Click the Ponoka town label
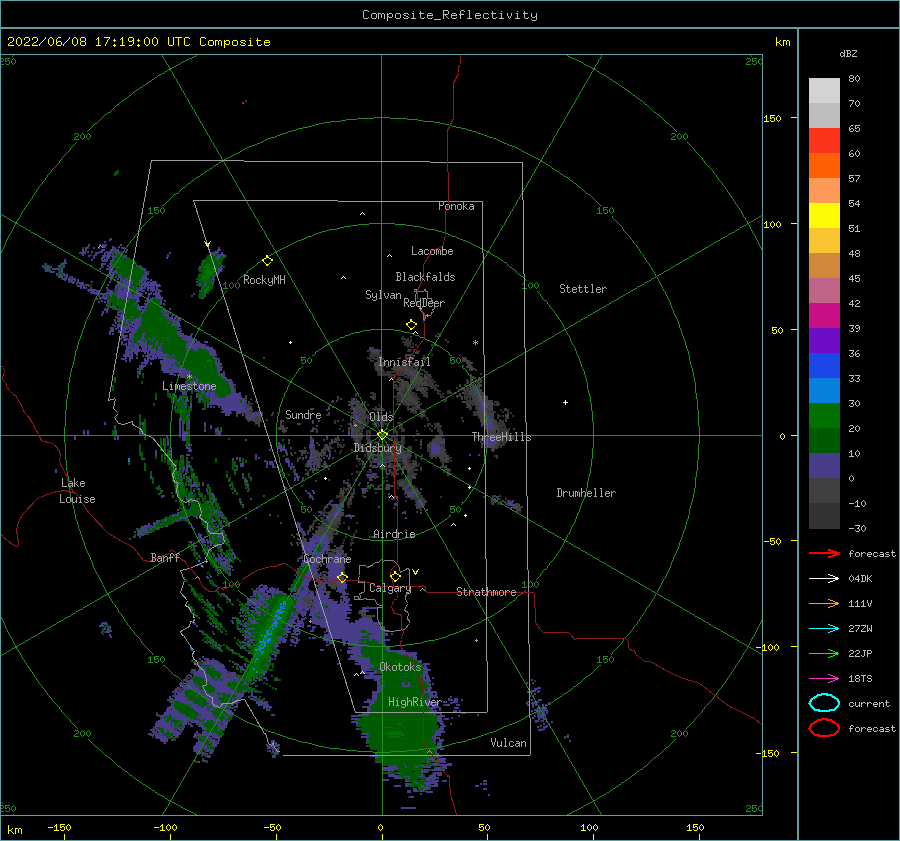The image size is (900, 841). (456, 206)
